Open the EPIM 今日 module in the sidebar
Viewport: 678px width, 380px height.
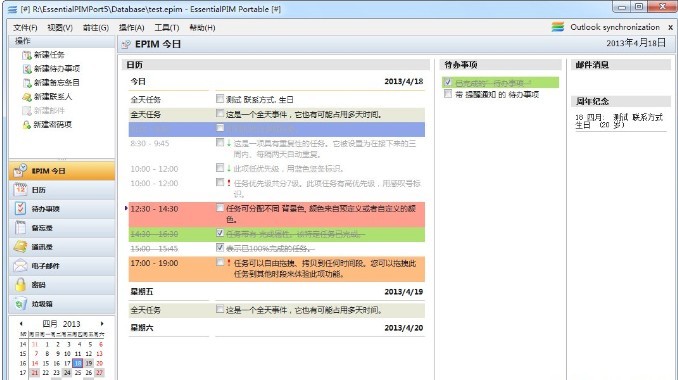coord(62,171)
